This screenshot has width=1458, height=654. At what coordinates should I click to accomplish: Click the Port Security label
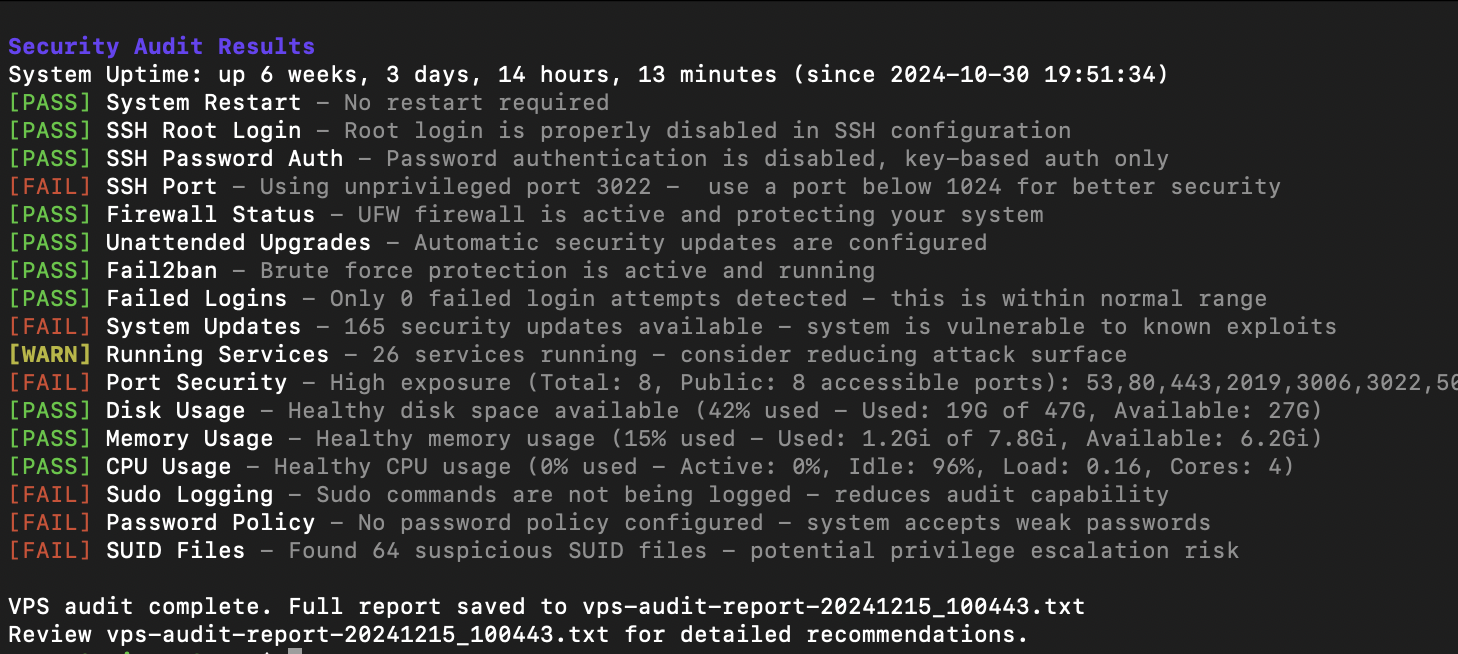[196, 382]
